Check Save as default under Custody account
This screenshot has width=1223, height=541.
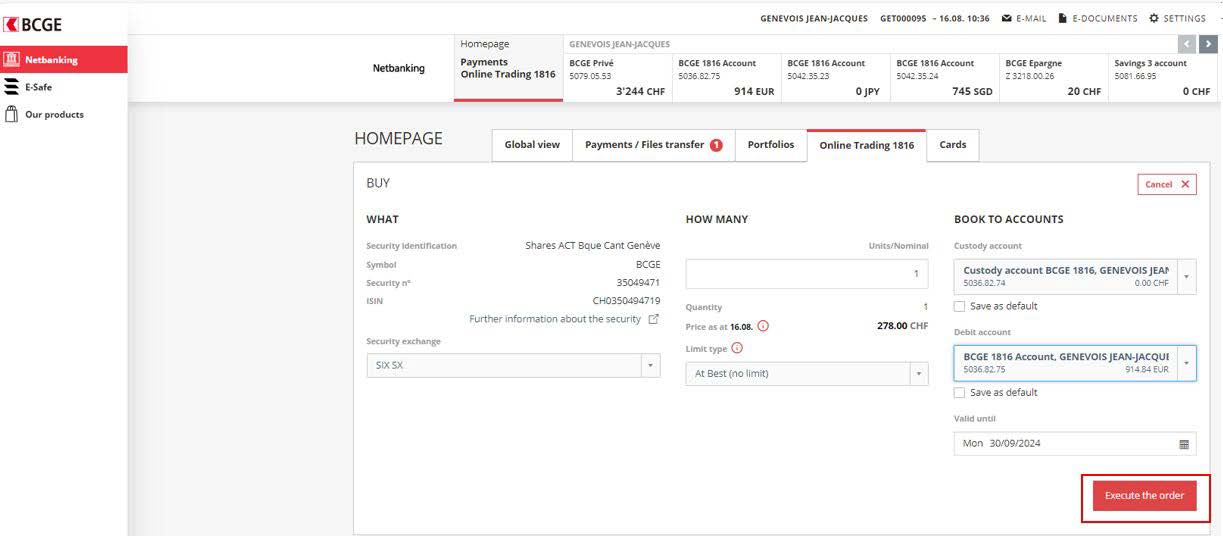coord(960,306)
